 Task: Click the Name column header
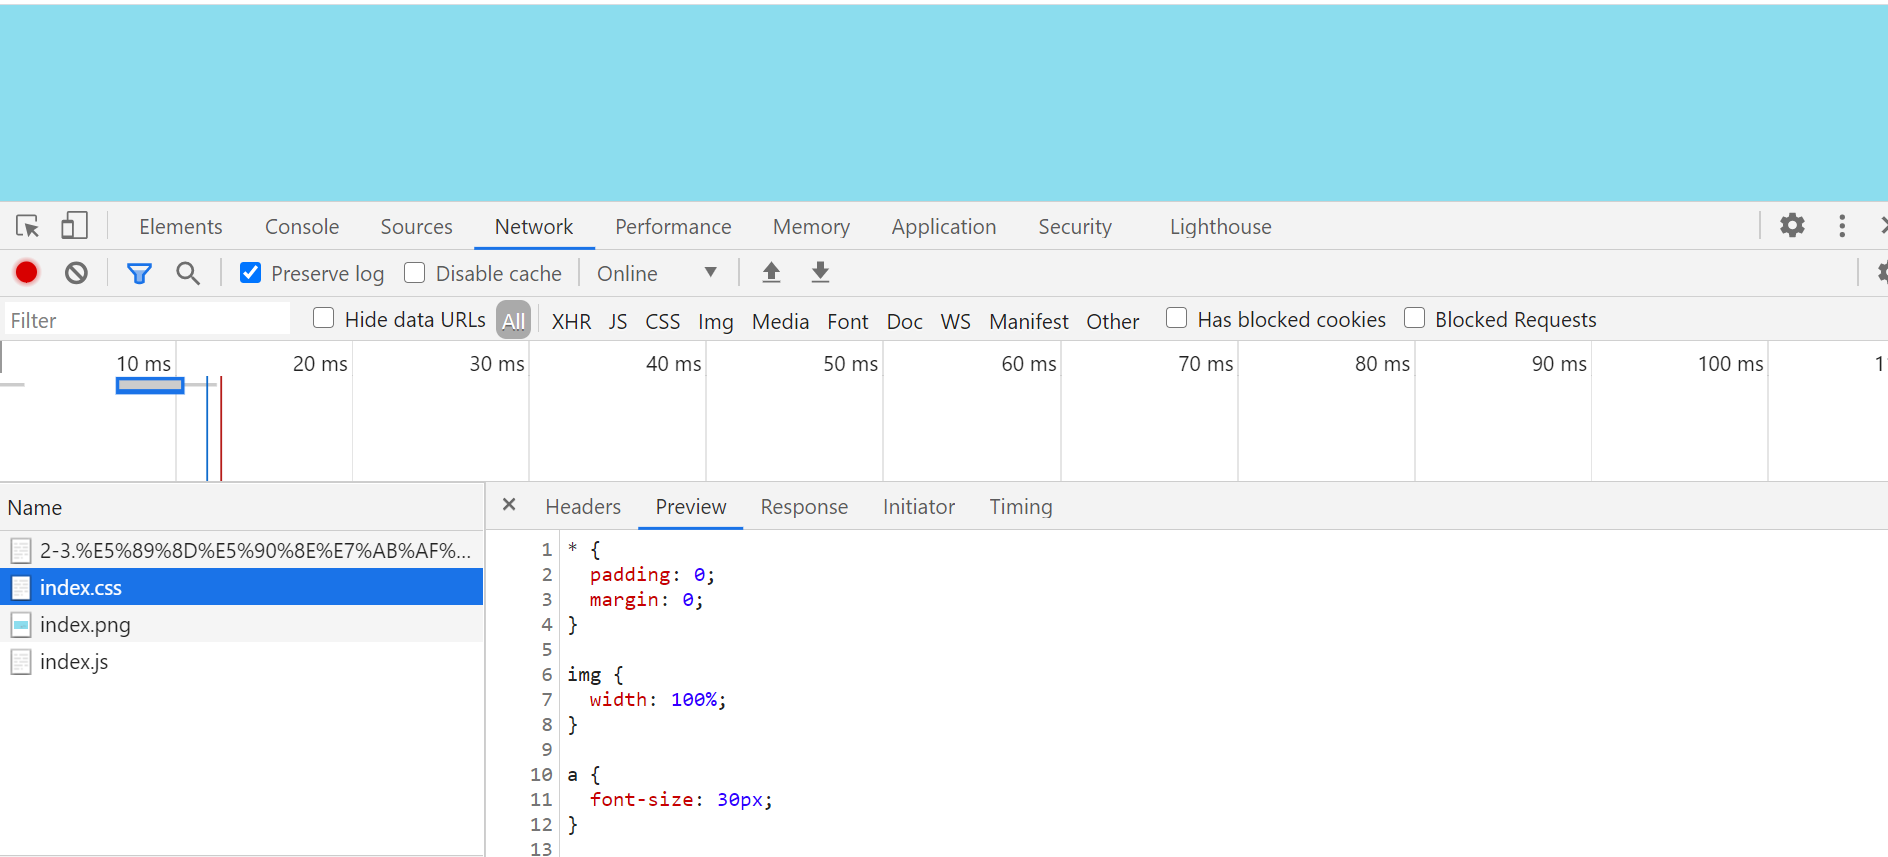[x=242, y=508]
